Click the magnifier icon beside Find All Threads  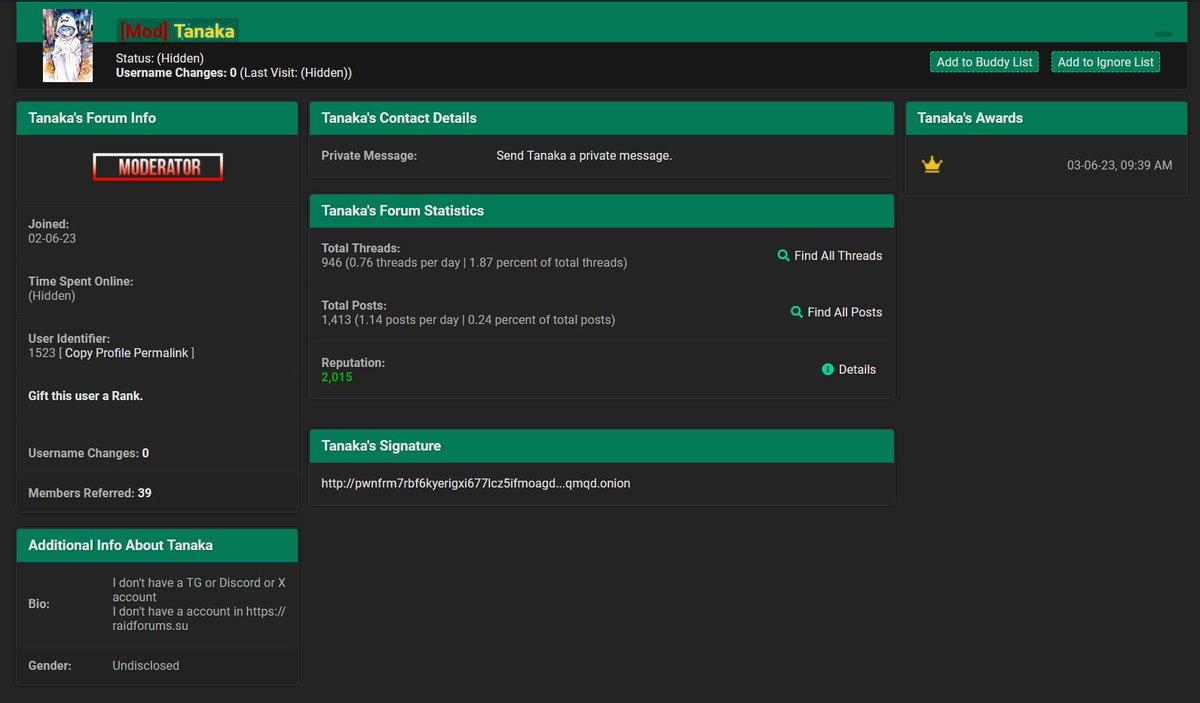click(784, 256)
